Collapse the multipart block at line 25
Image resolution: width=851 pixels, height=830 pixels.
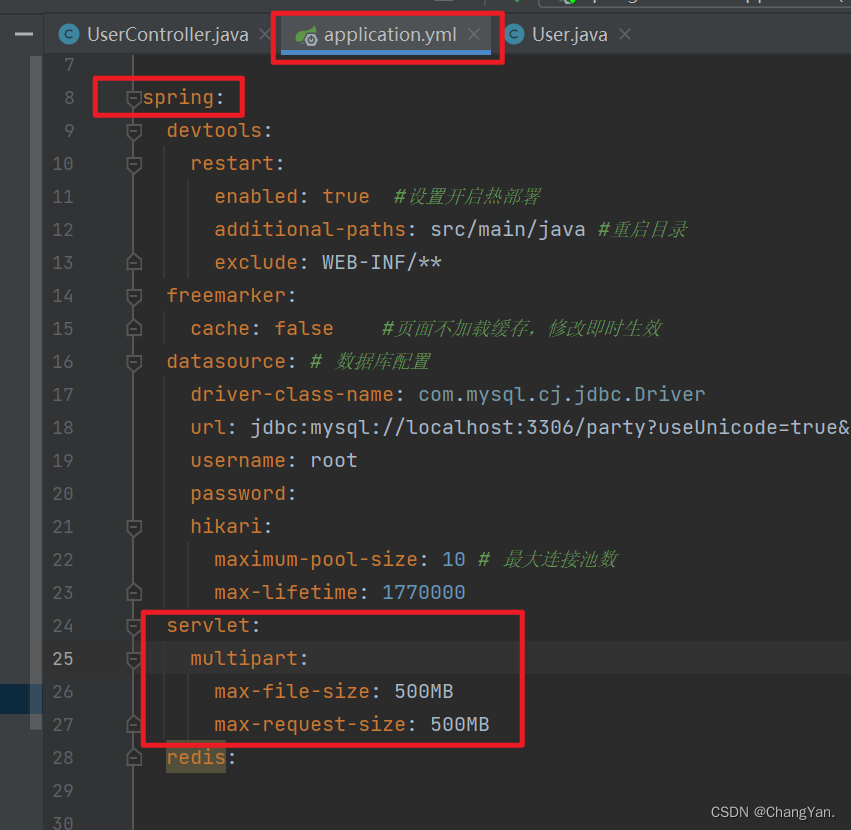(x=133, y=658)
